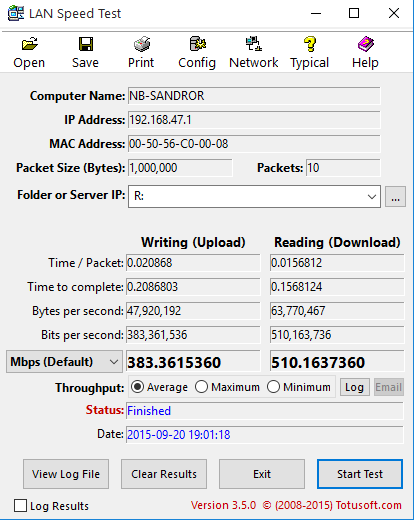Image resolution: width=414 pixels, height=520 pixels.
Task: Click the Clear Results button
Action: (x=164, y=474)
